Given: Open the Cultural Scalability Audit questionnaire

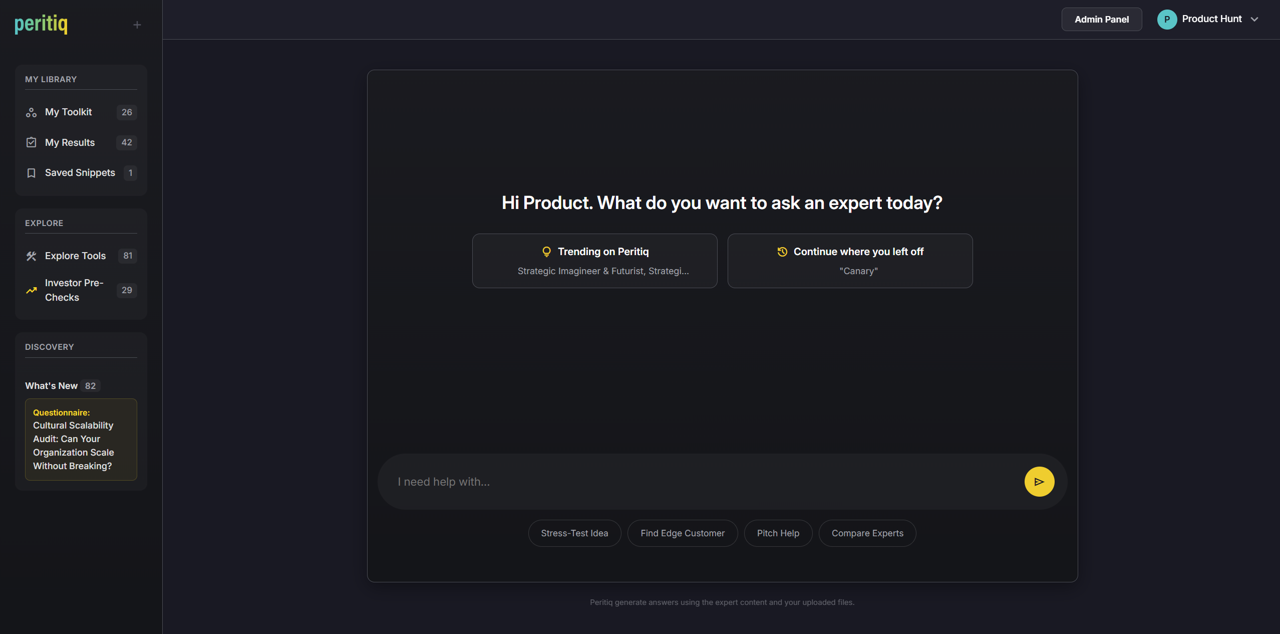Looking at the screenshot, I should (x=80, y=439).
